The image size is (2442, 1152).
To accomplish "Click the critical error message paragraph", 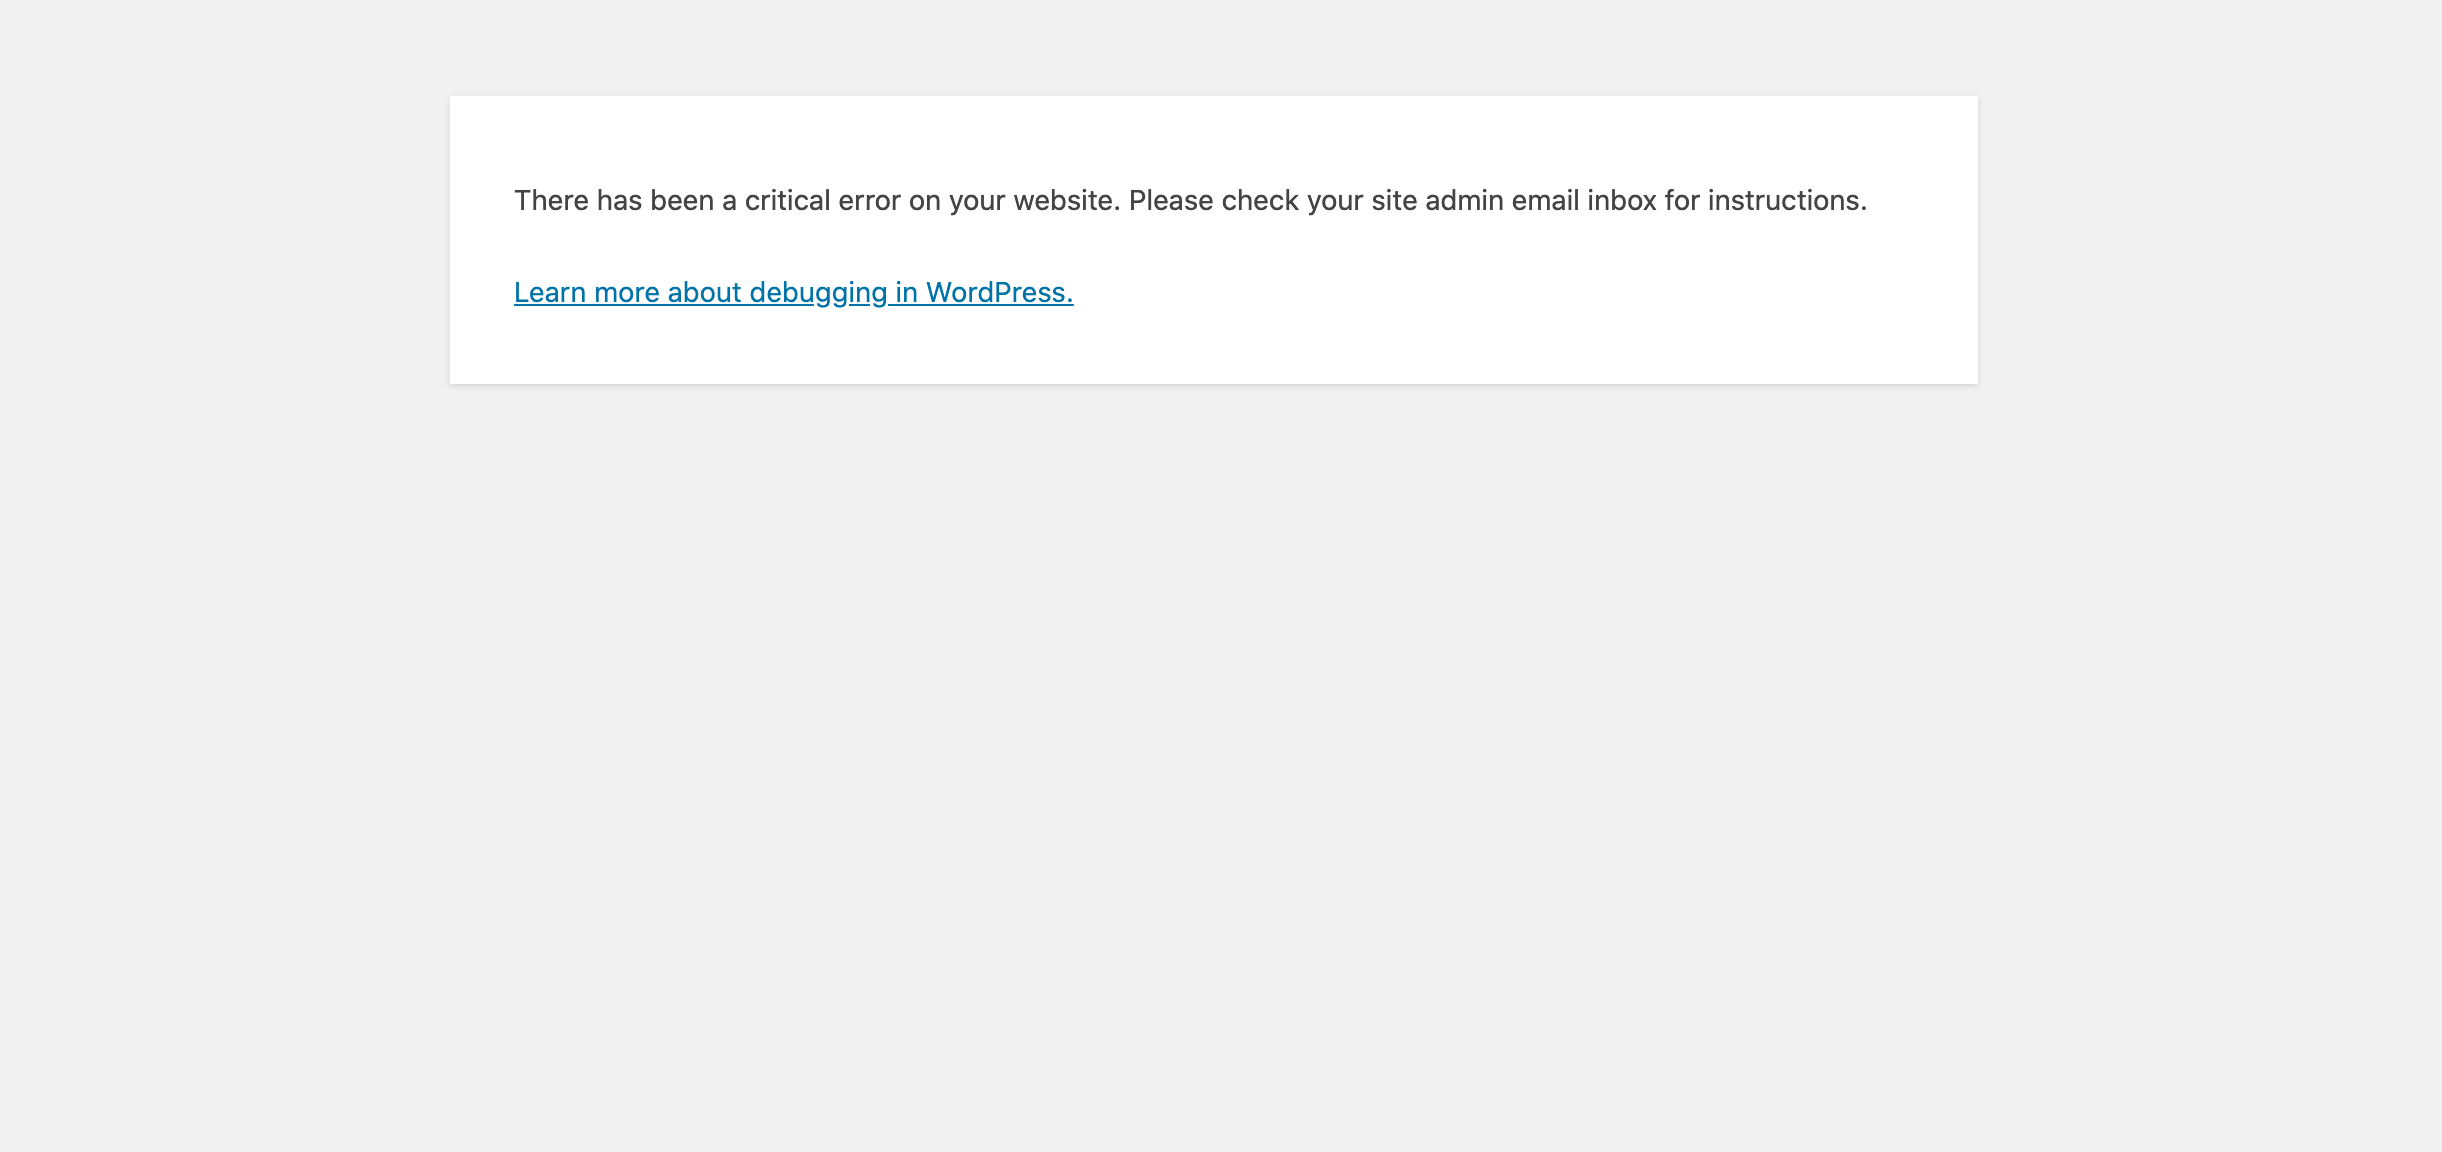I will click(1190, 200).
